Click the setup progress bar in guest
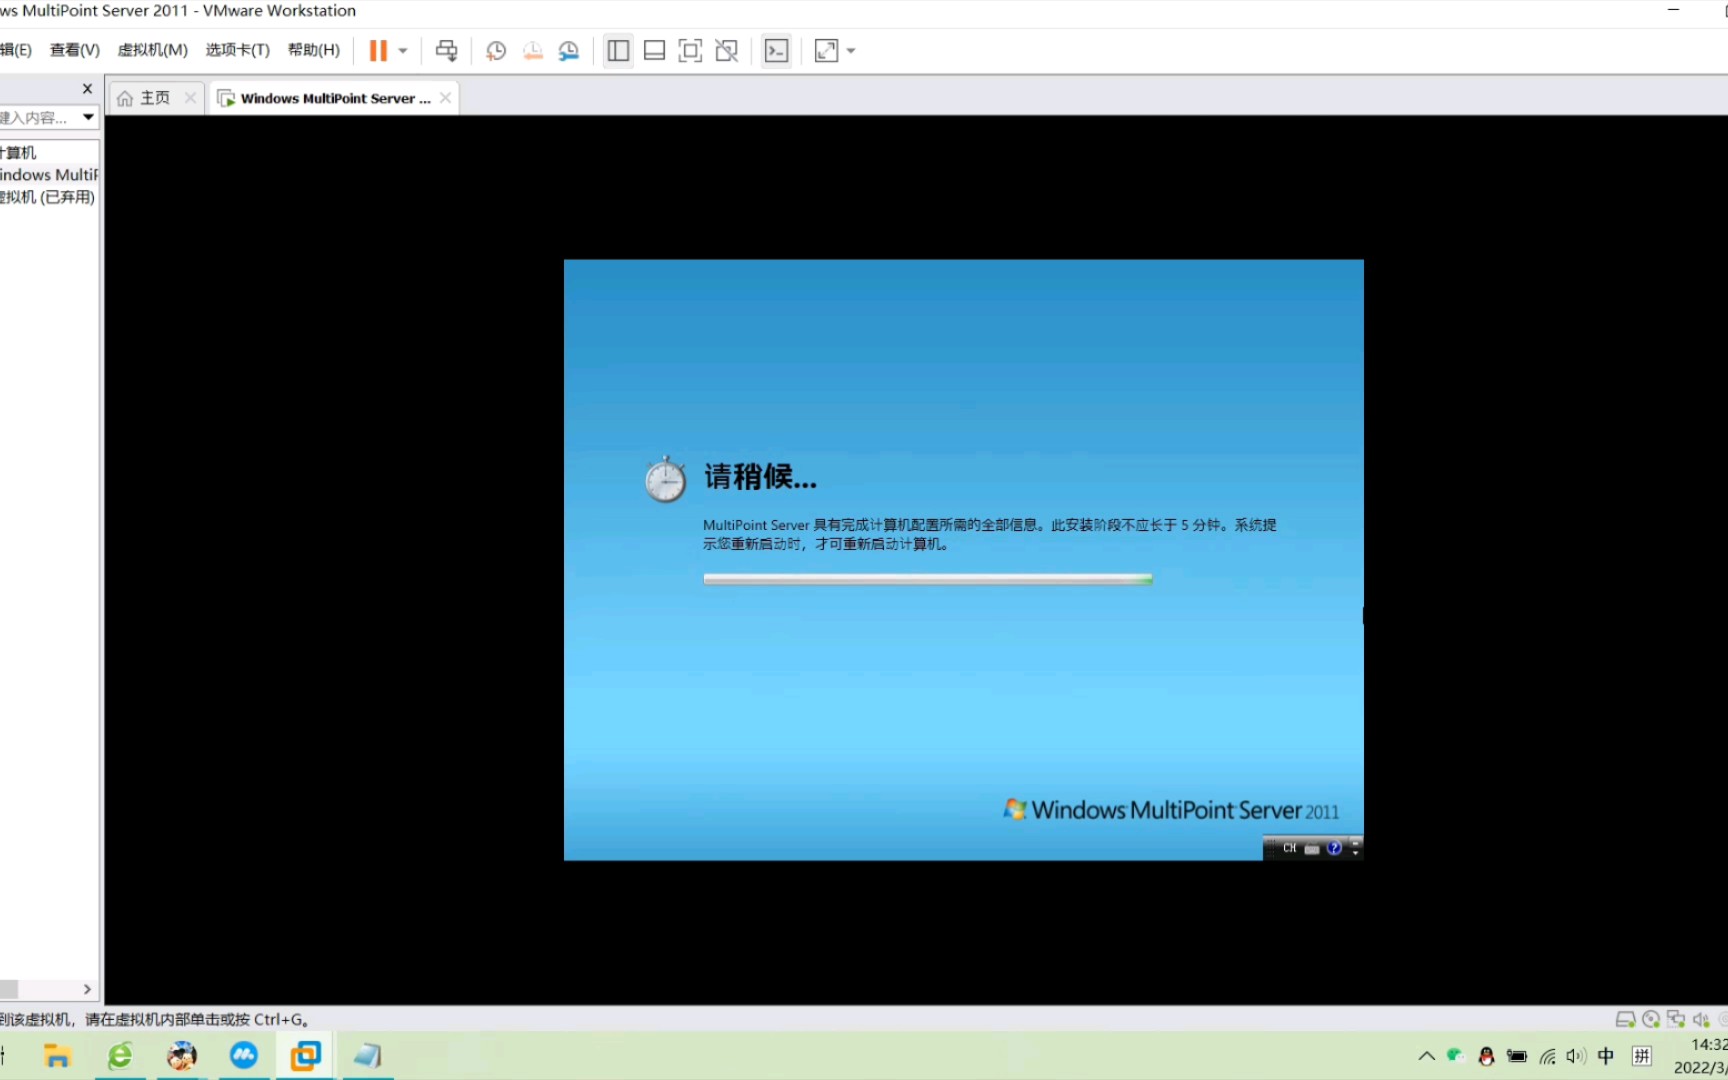 click(x=928, y=579)
